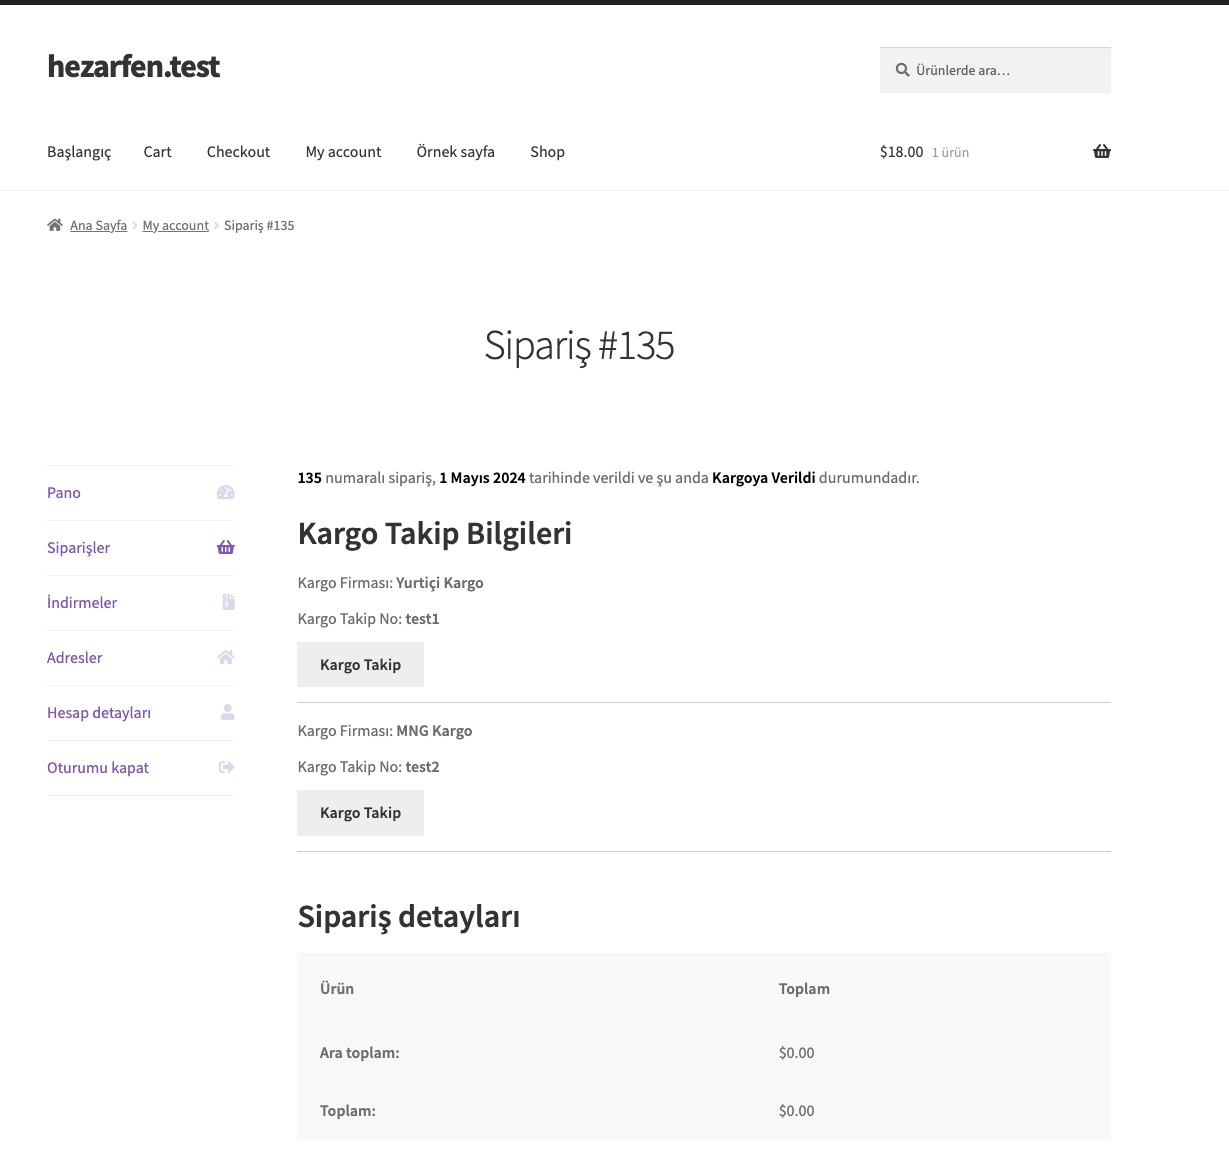Click the Adresler house icon
The width and height of the screenshot is (1229, 1156).
[226, 657]
